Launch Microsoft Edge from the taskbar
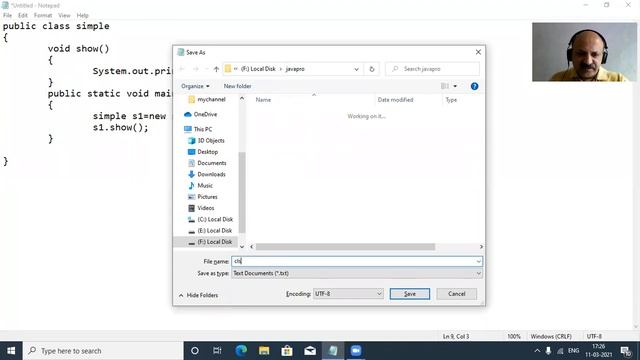Image resolution: width=640 pixels, height=360 pixels. [241, 351]
